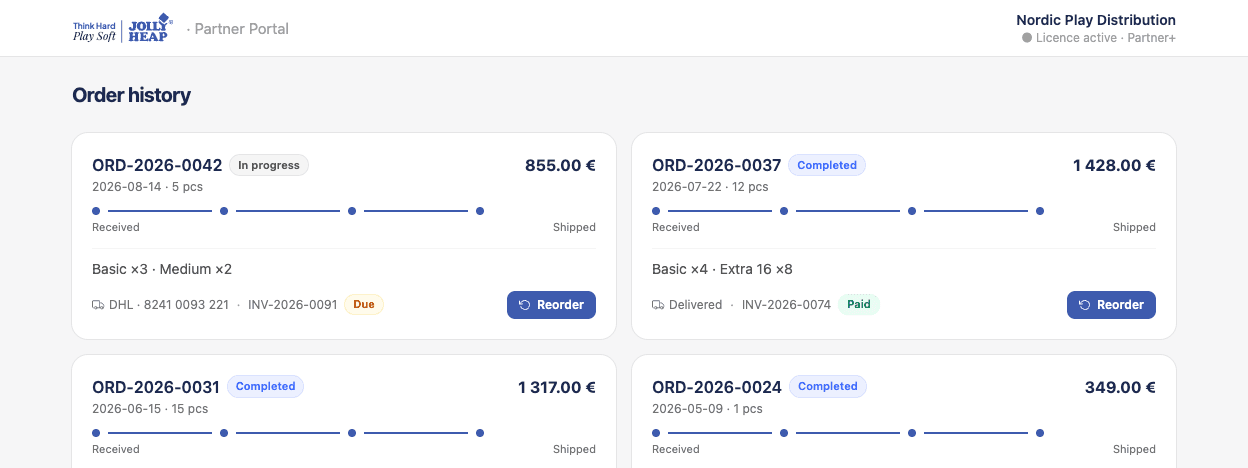The height and width of the screenshot is (468, 1248).
Task: Open order ORD-2026-0042 title
Action: pyautogui.click(x=157, y=165)
